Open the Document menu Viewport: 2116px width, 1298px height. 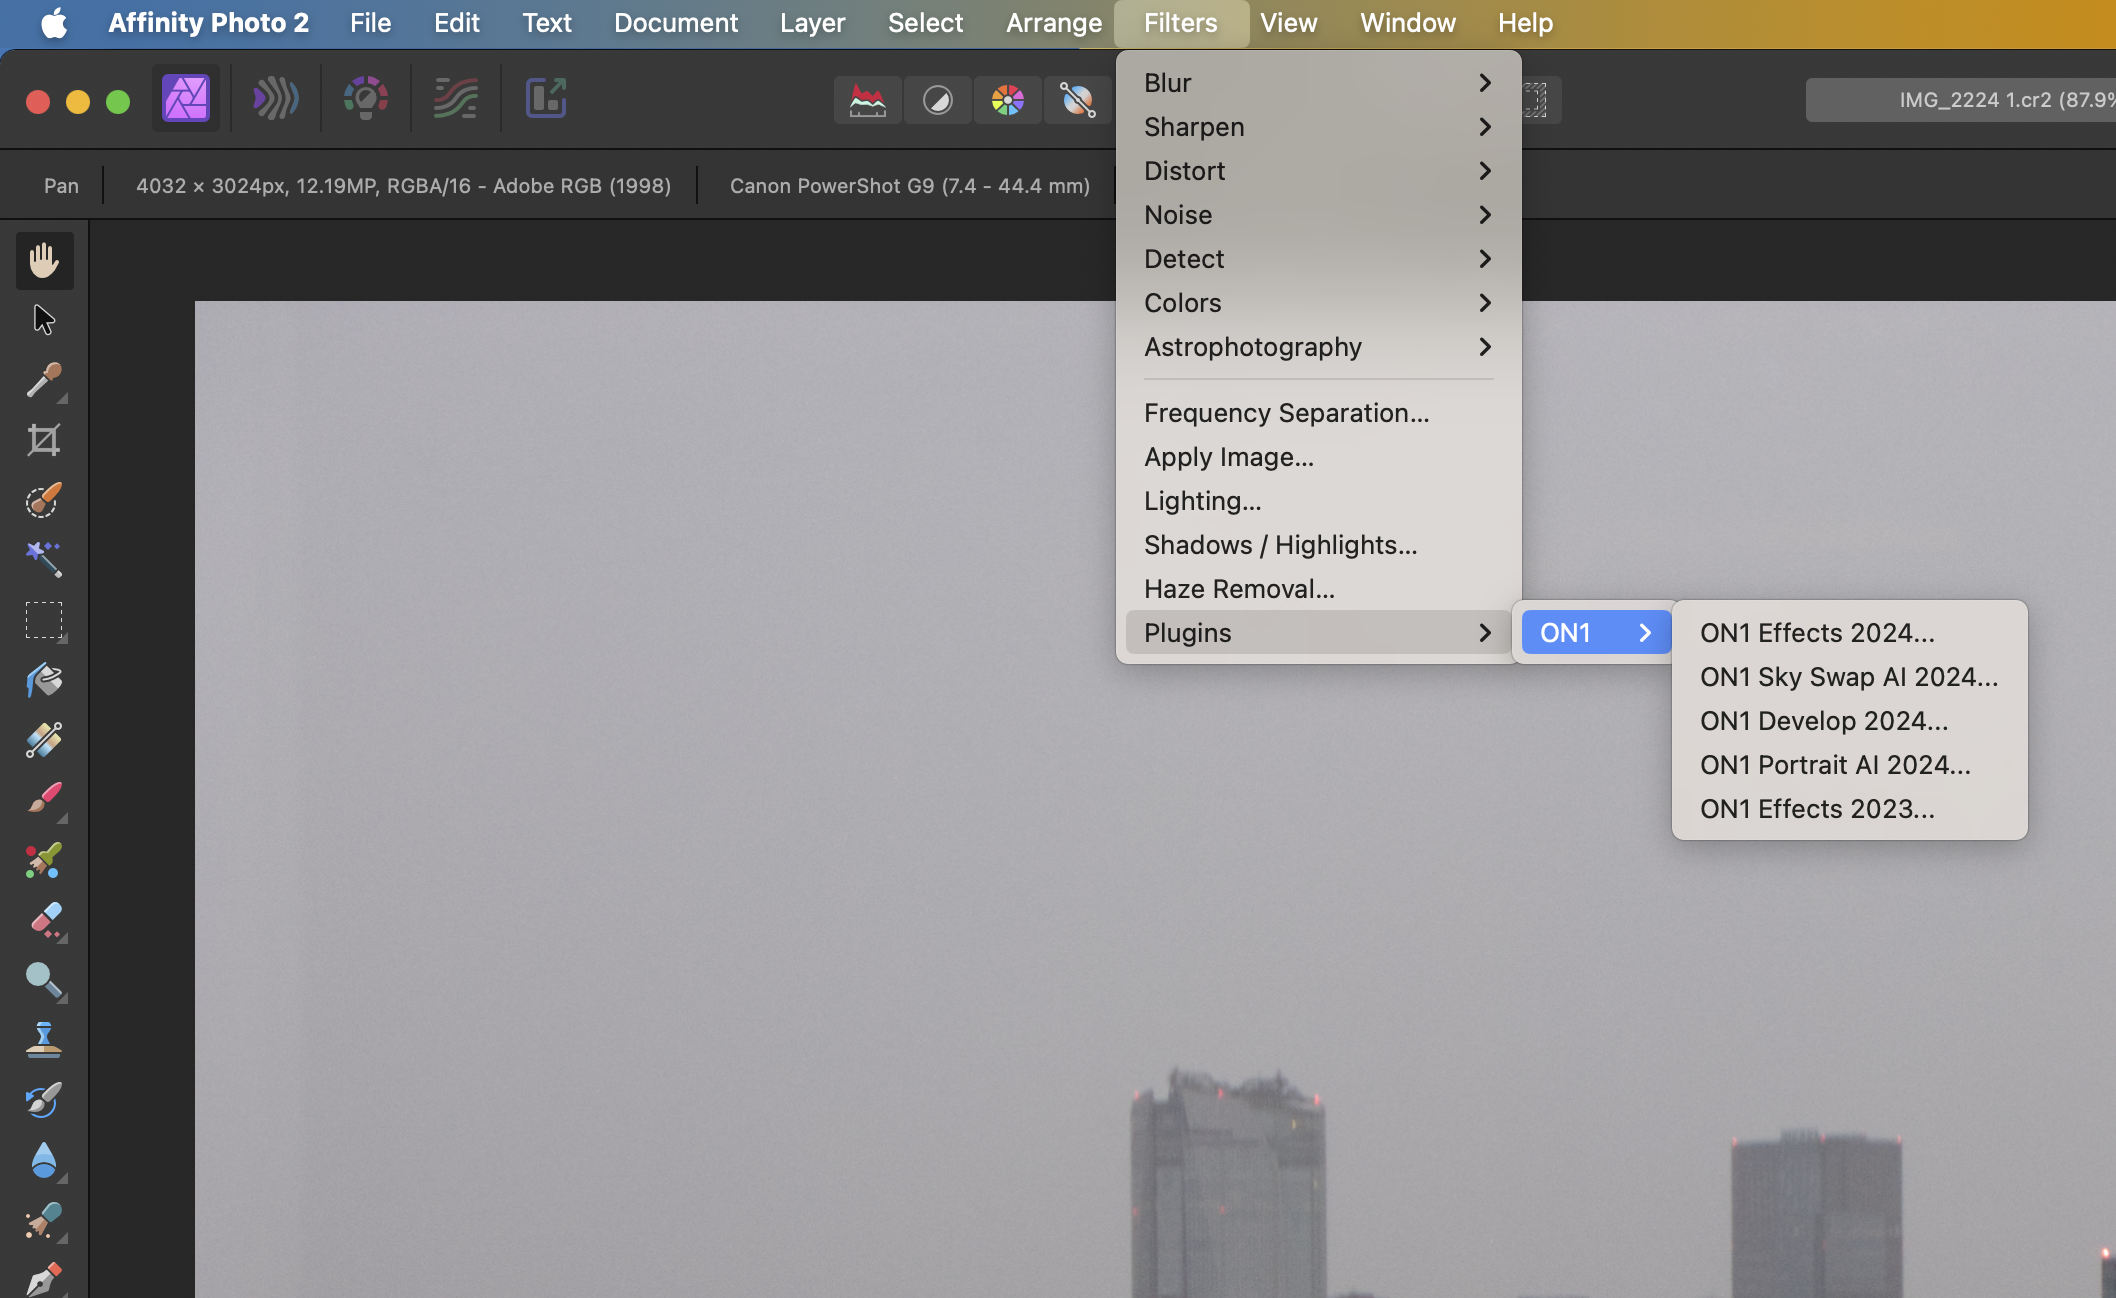676,23
